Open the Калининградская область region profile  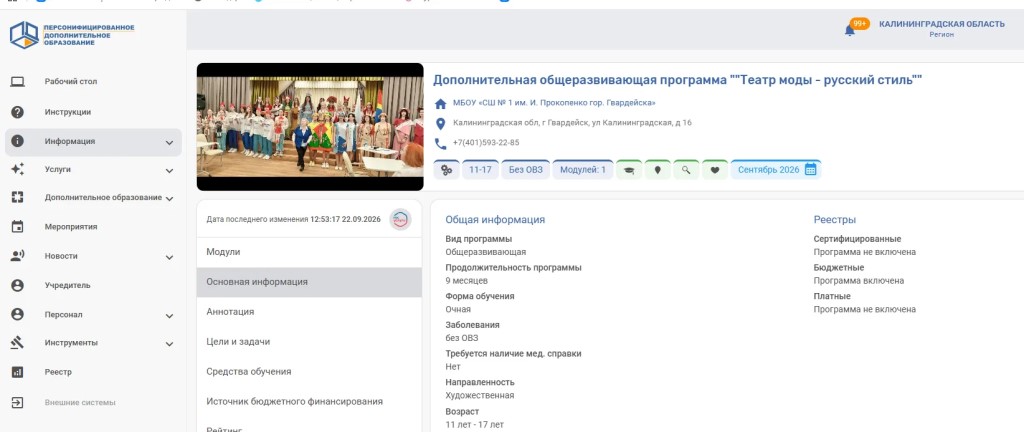tap(942, 29)
